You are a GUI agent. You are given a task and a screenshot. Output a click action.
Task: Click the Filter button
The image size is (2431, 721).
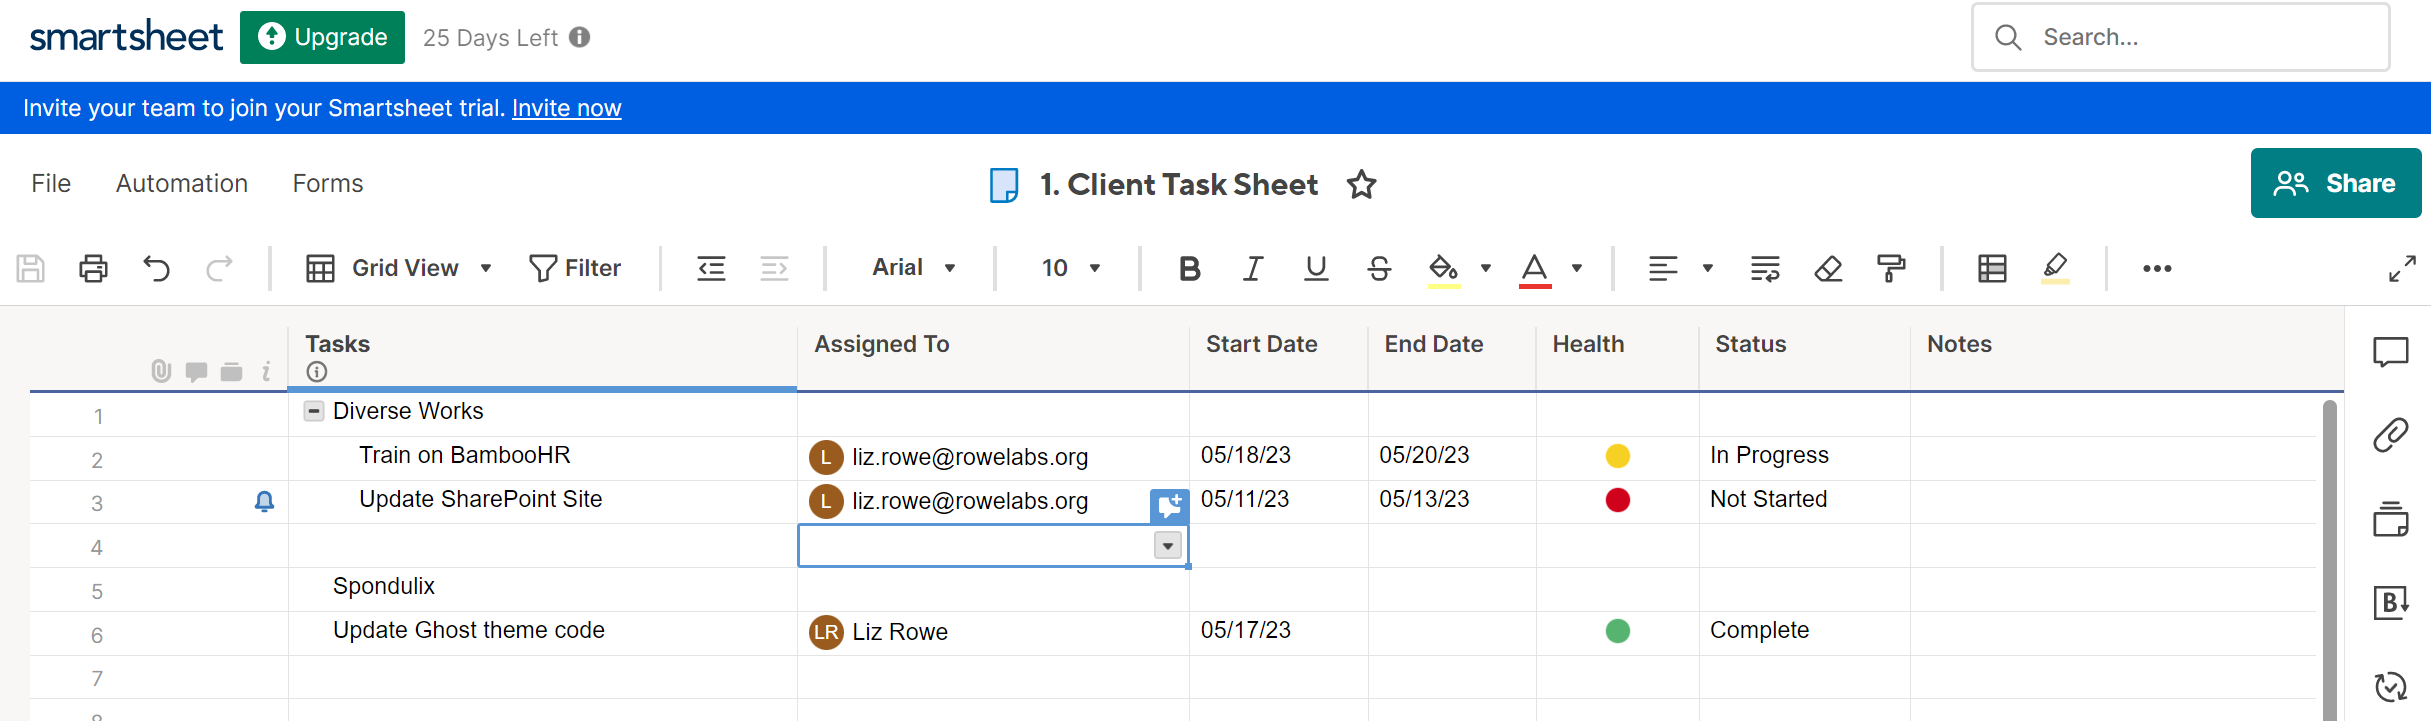pyautogui.click(x=575, y=268)
